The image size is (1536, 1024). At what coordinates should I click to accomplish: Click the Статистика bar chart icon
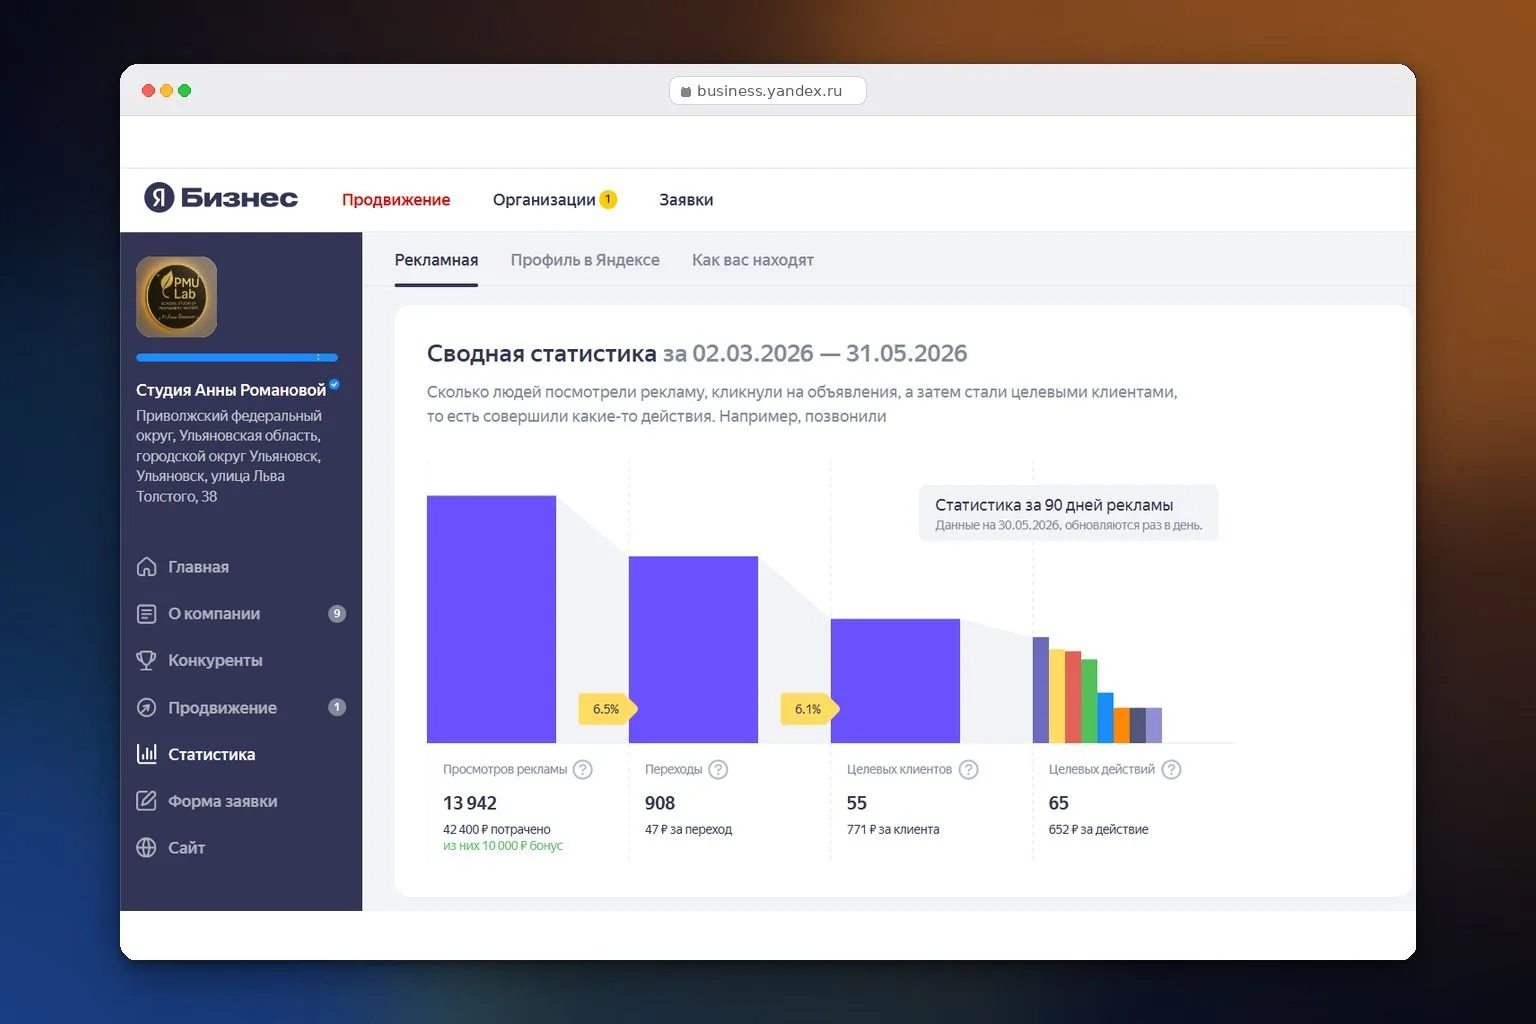click(x=146, y=754)
